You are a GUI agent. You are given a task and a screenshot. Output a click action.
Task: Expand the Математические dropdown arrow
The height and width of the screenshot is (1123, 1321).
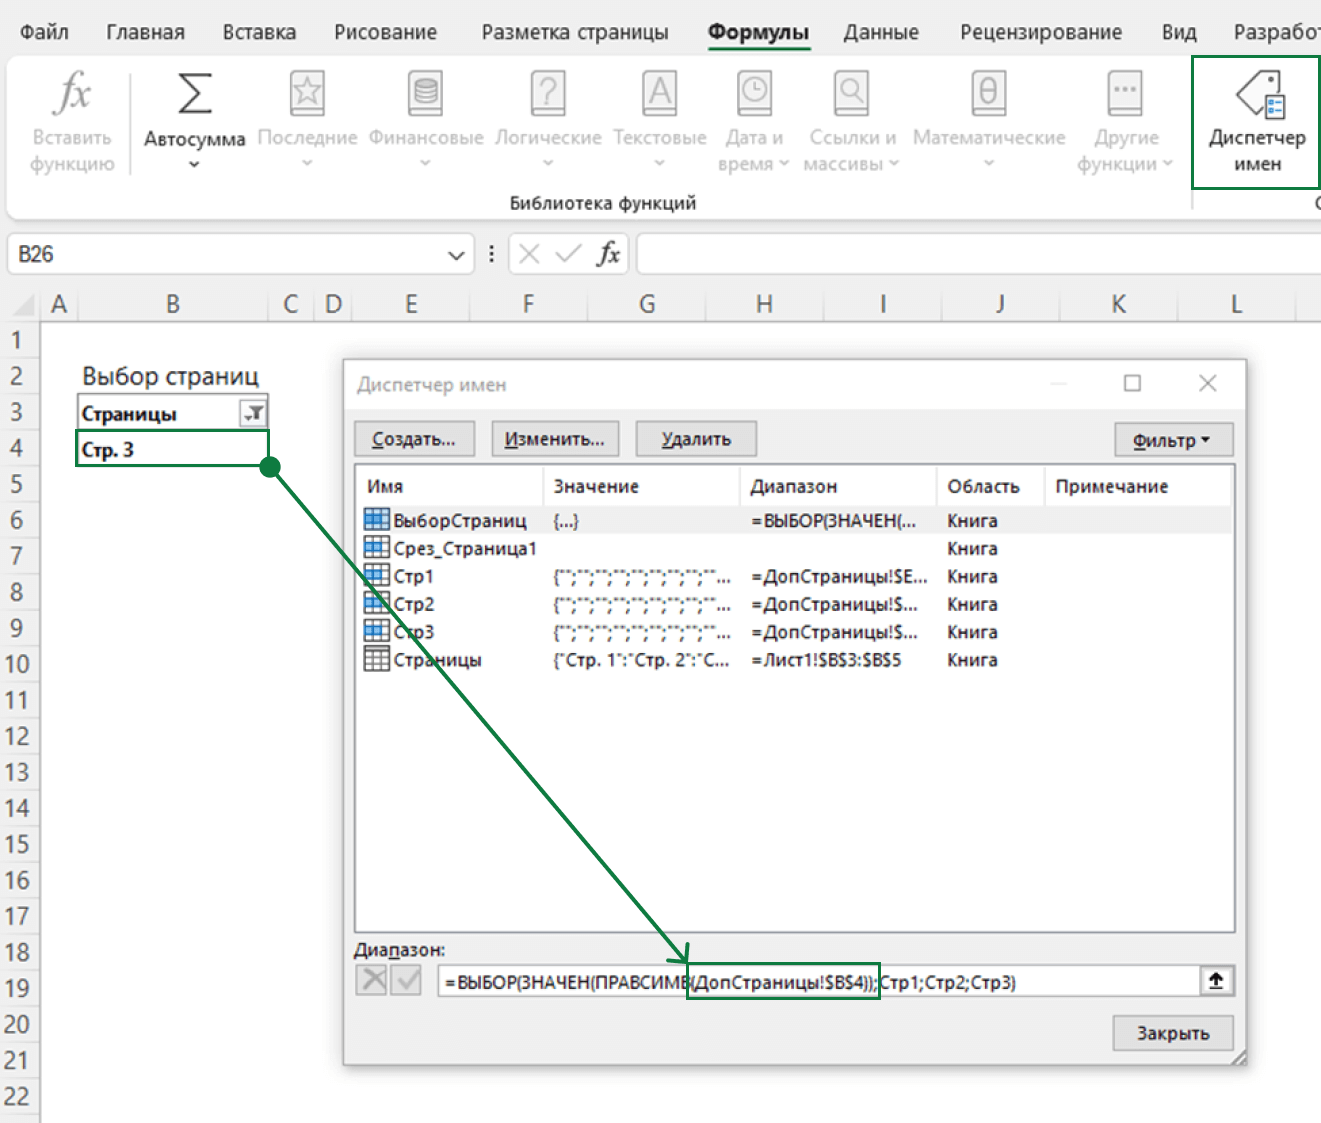989,163
